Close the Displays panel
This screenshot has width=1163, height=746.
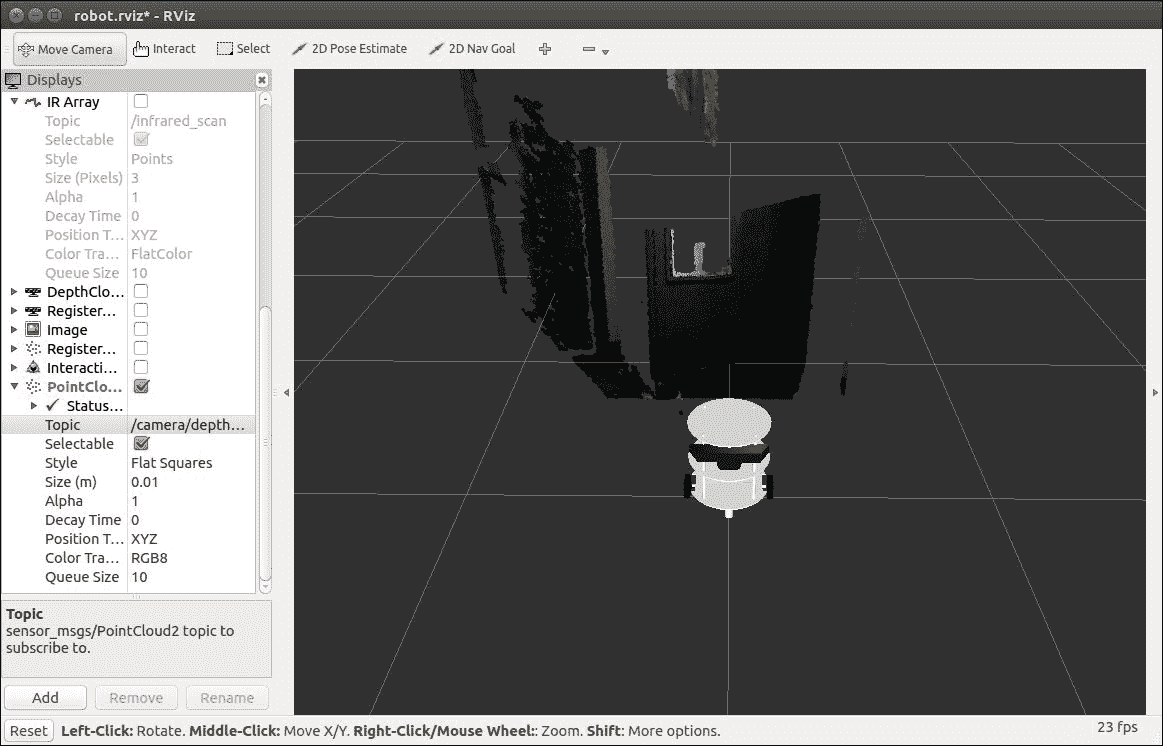(262, 80)
